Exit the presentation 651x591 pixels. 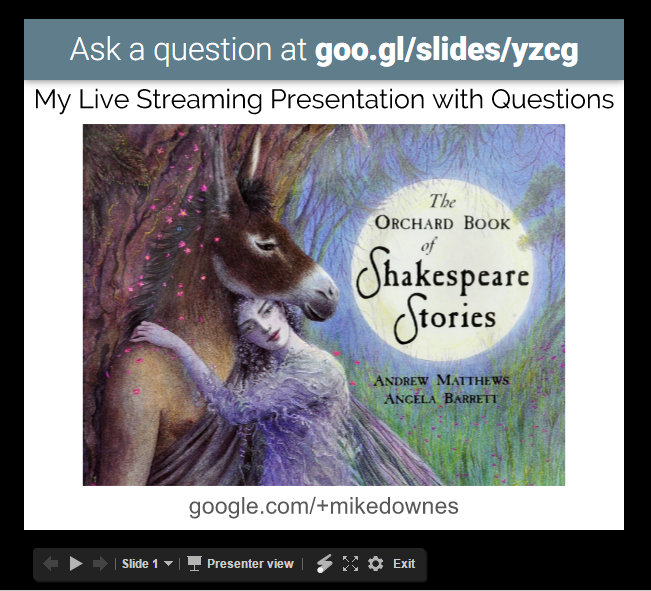(404, 564)
